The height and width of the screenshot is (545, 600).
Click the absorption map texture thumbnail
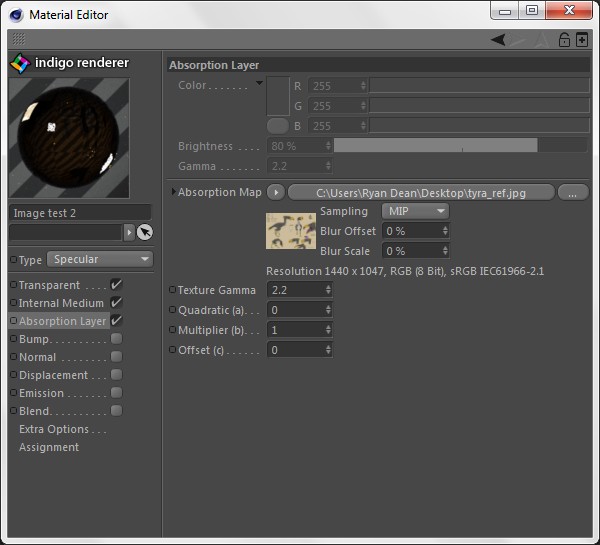(290, 231)
